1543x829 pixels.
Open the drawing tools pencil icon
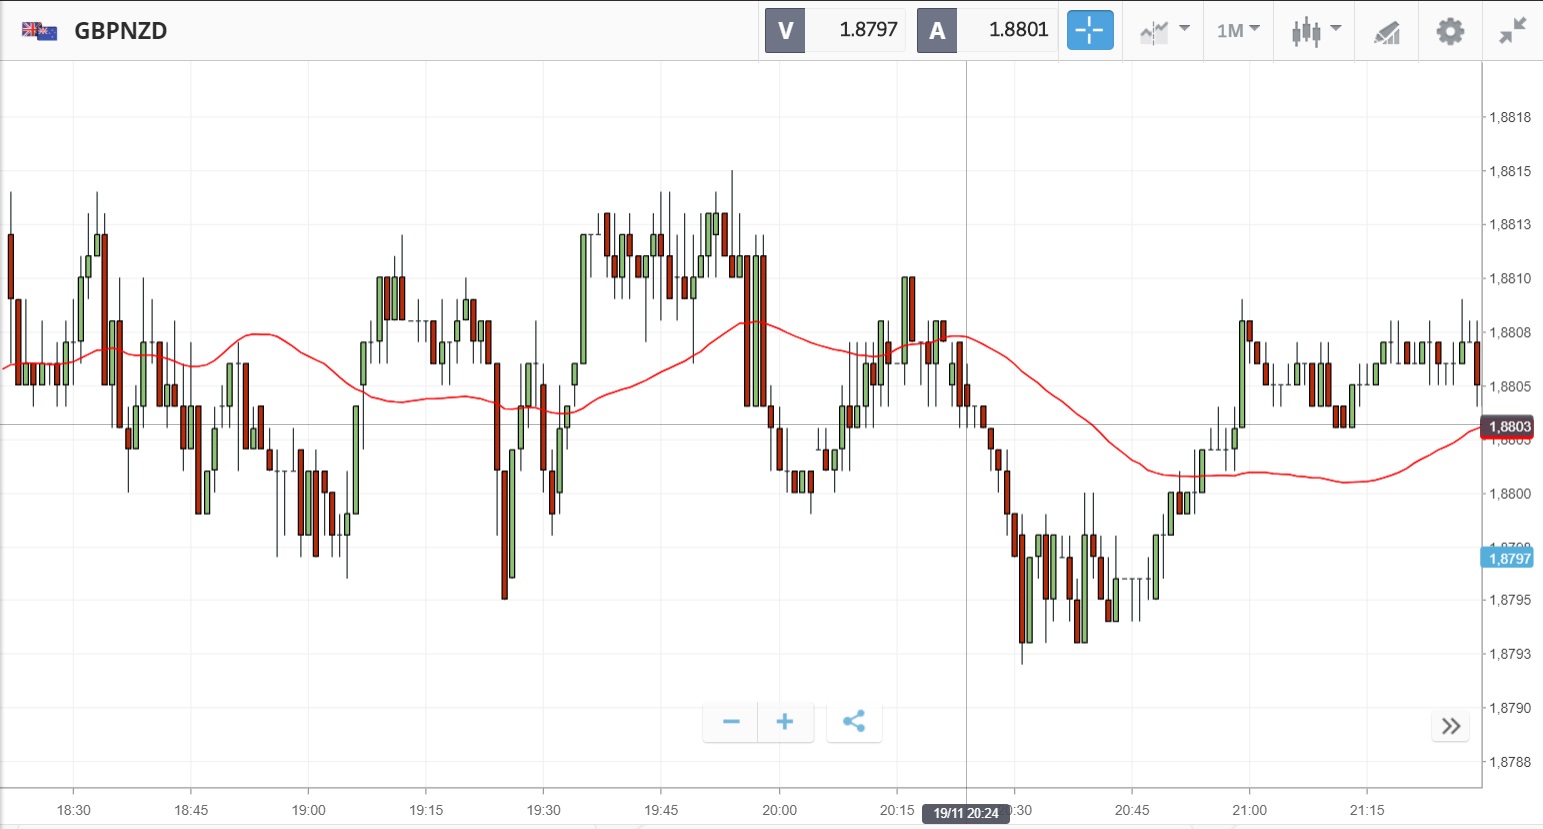[x=1386, y=32]
